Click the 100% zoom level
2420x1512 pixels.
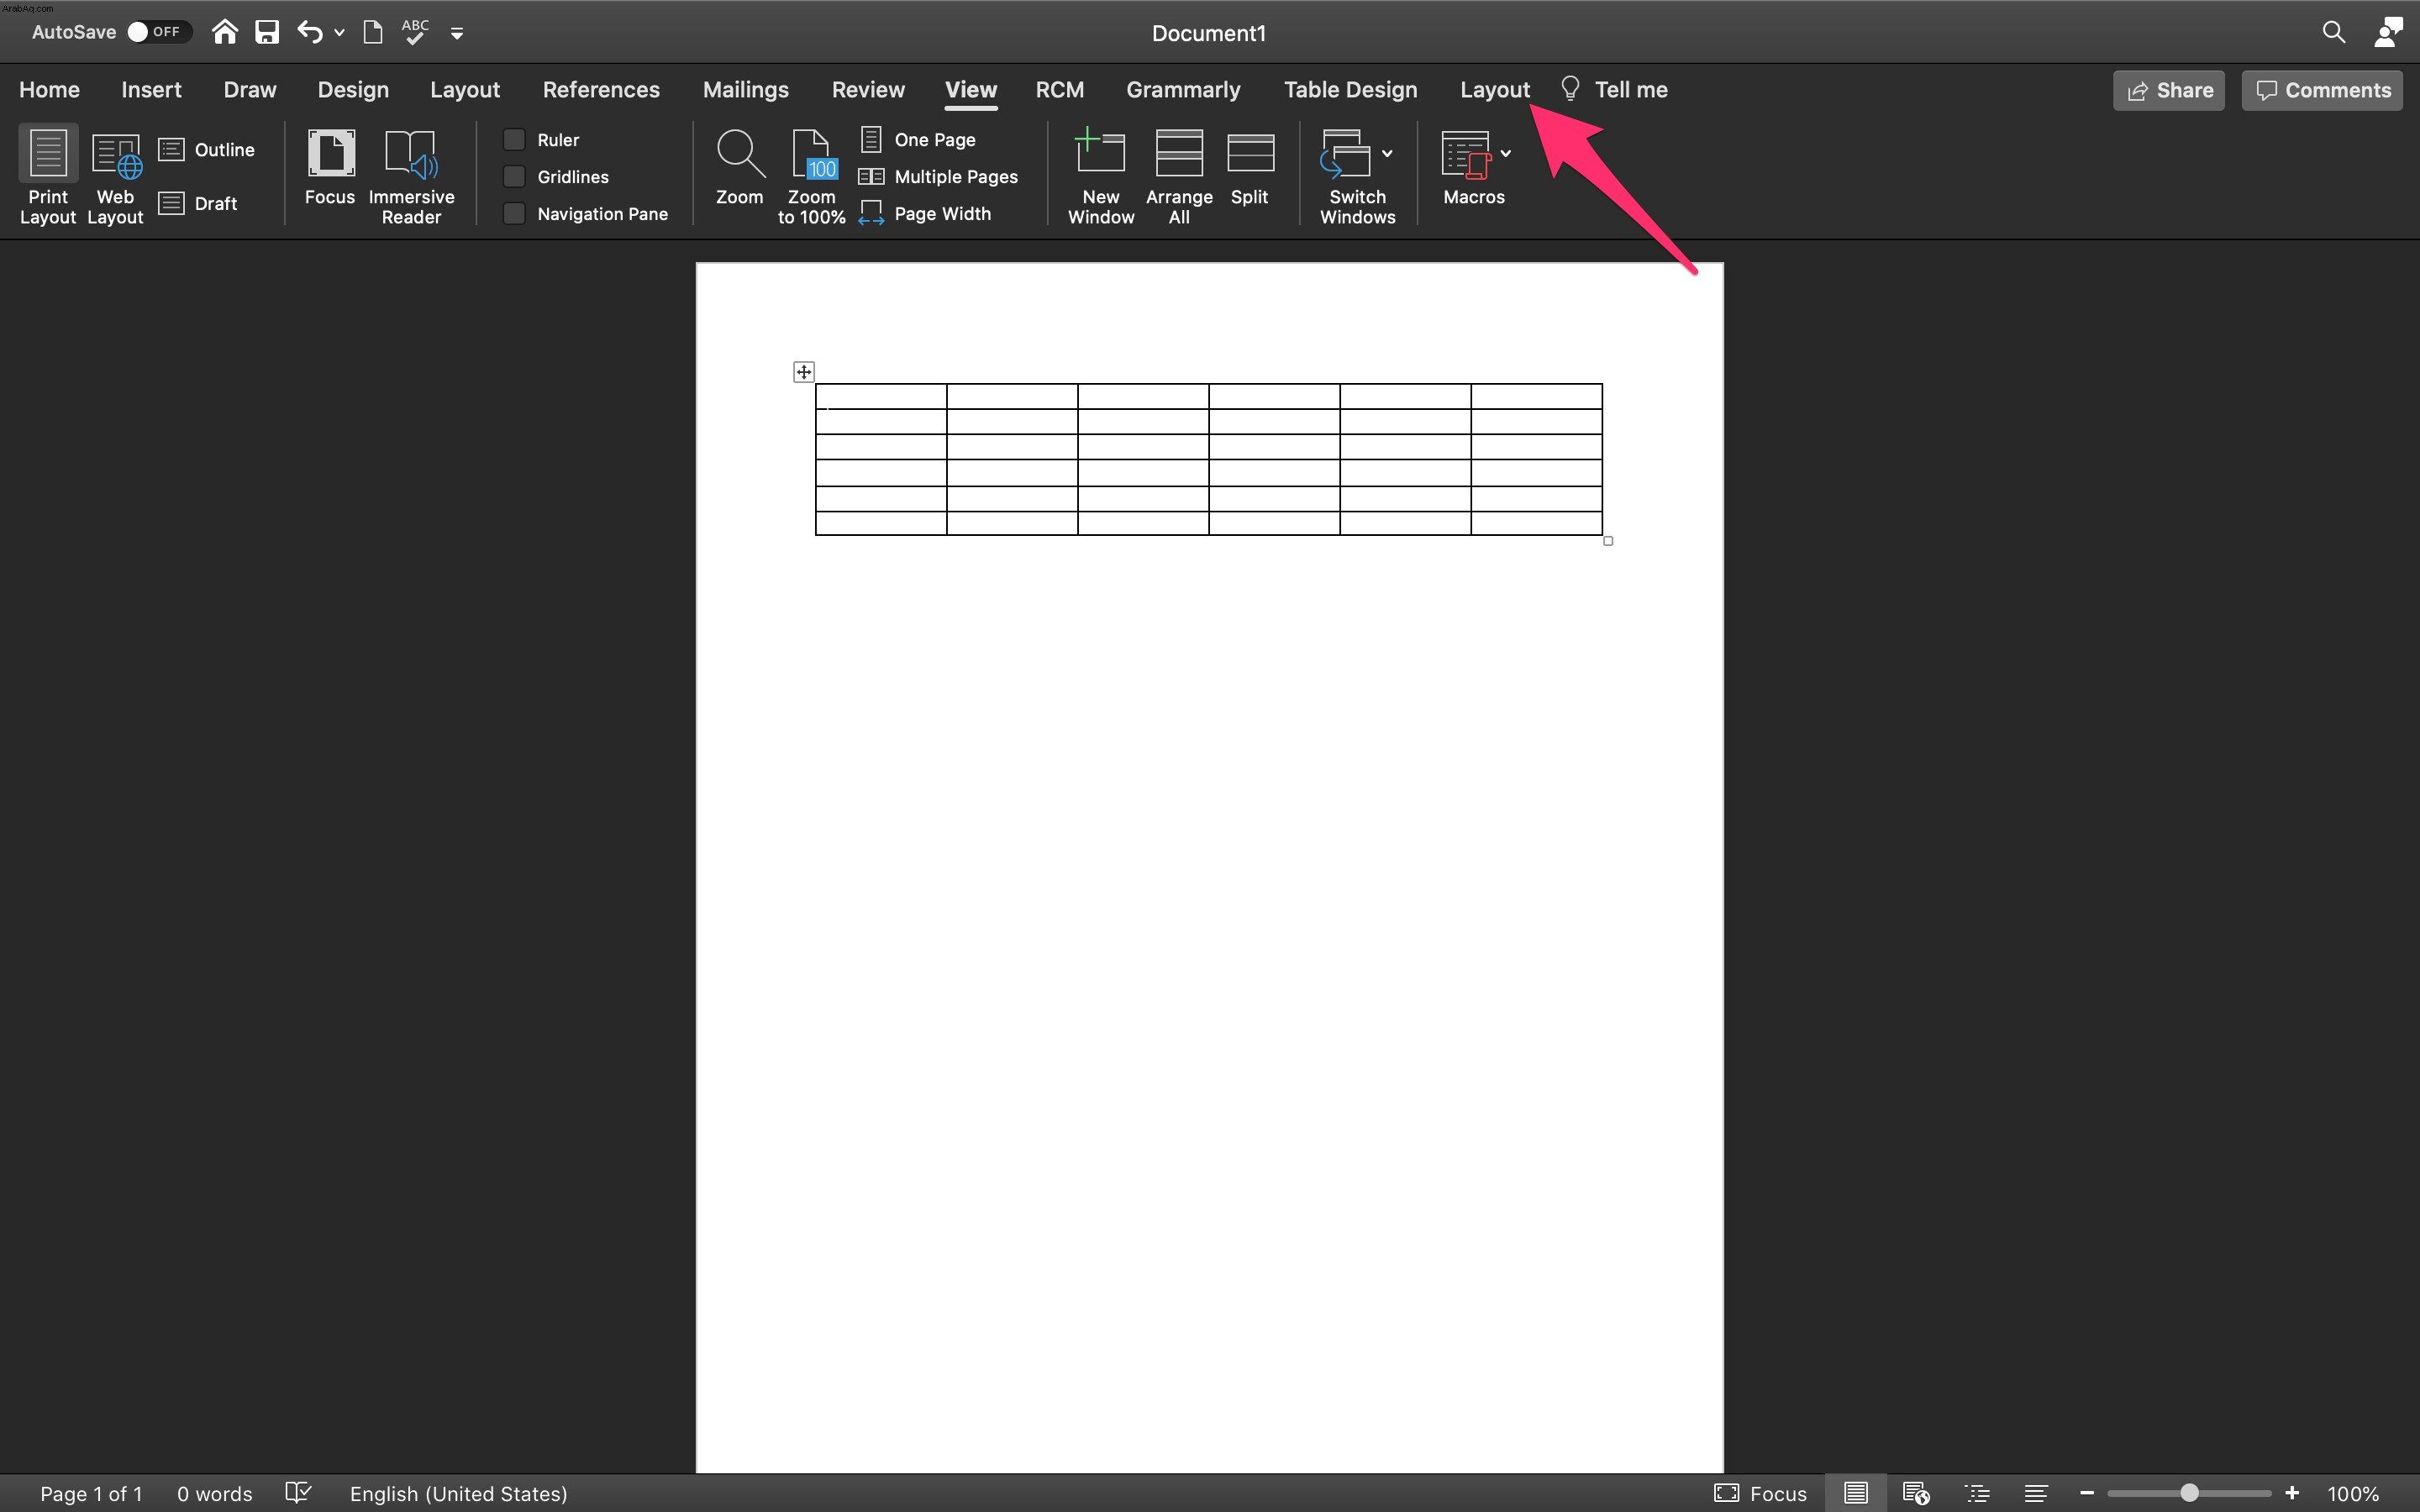pos(2353,1493)
